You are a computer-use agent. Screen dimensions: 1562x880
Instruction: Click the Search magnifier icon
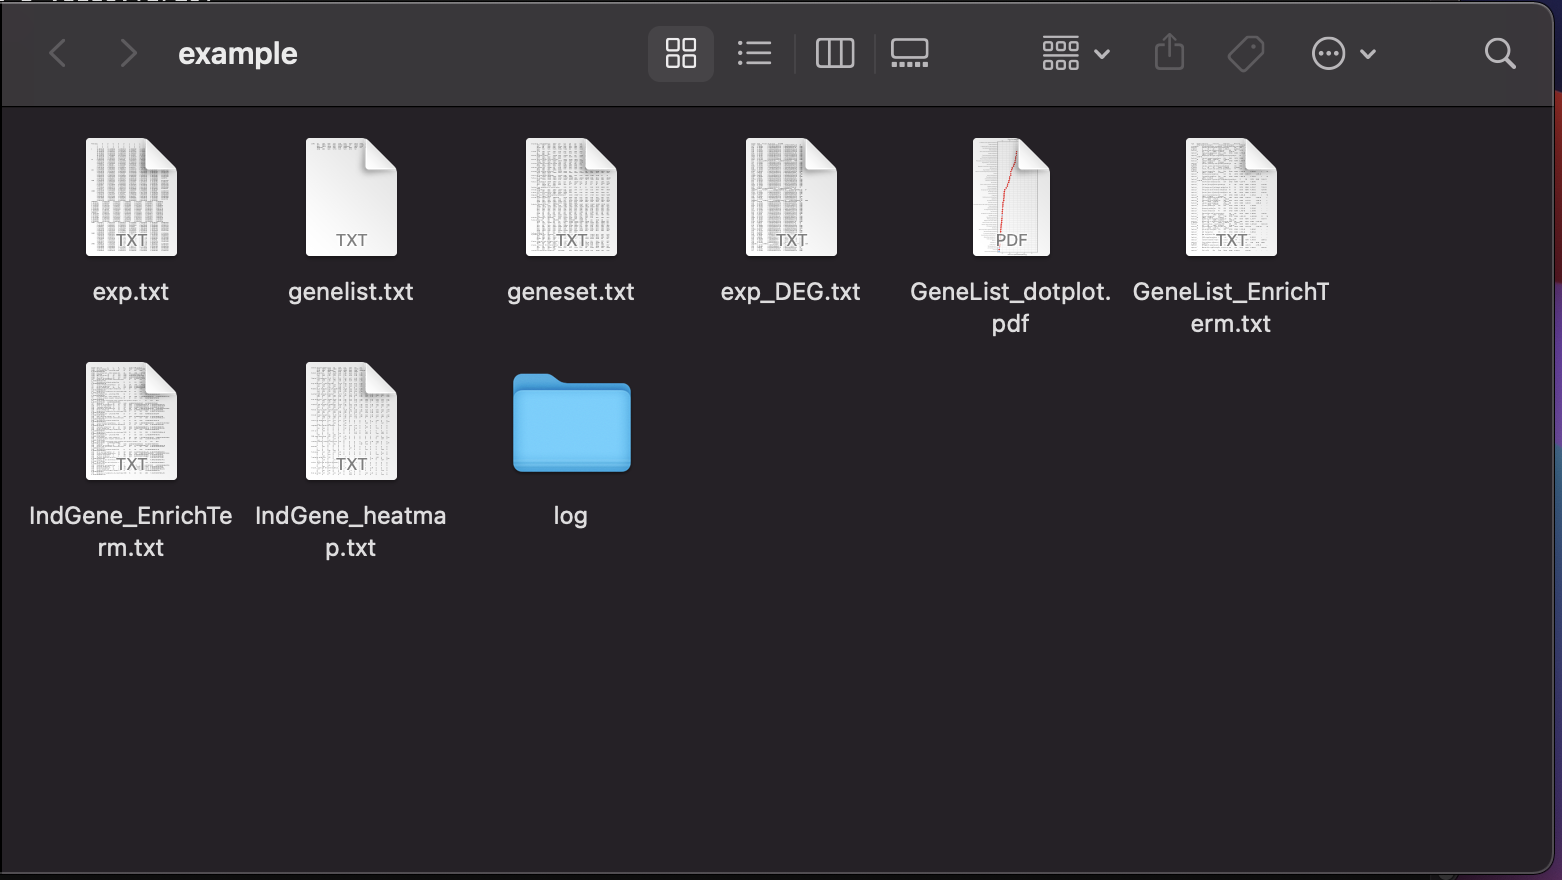pyautogui.click(x=1500, y=53)
